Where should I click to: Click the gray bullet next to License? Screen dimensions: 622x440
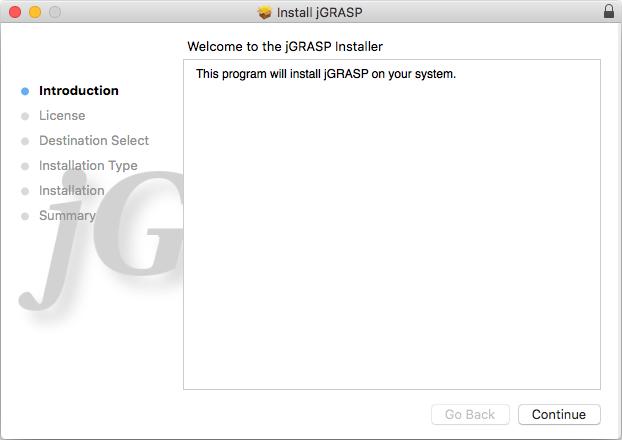[x=25, y=116]
